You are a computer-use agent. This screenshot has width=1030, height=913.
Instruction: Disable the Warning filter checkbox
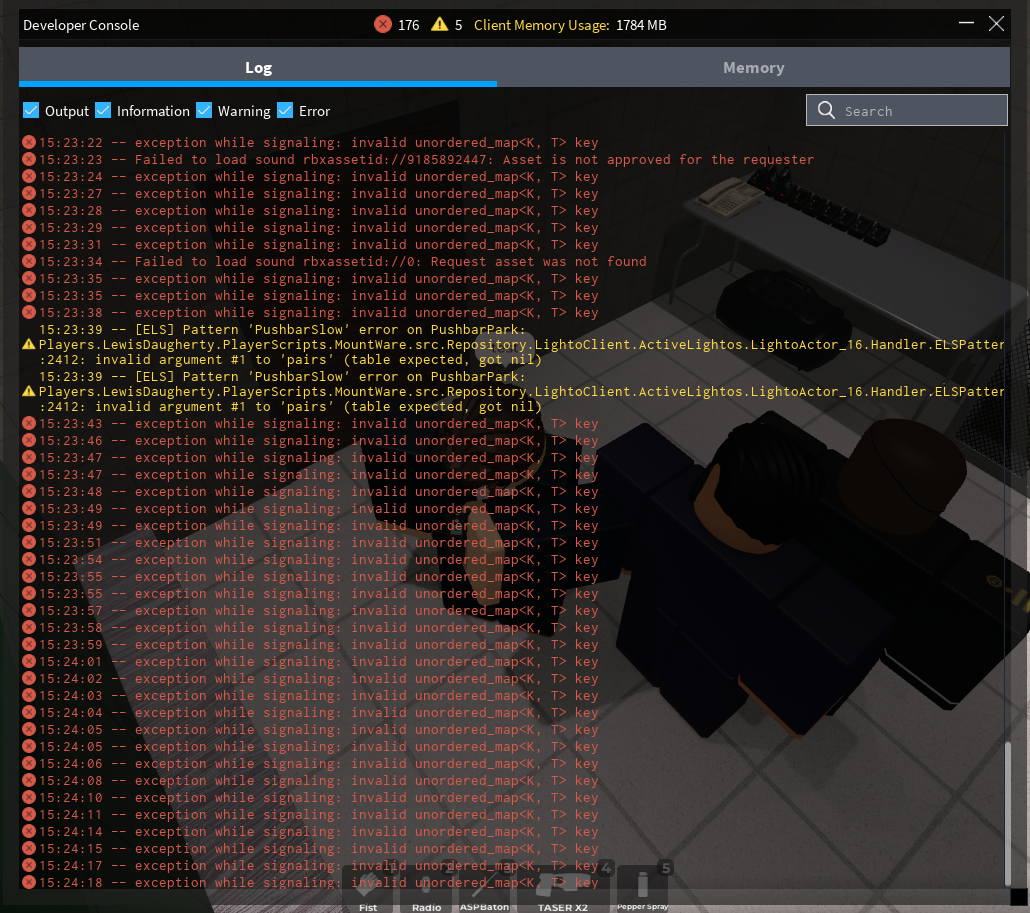click(204, 110)
